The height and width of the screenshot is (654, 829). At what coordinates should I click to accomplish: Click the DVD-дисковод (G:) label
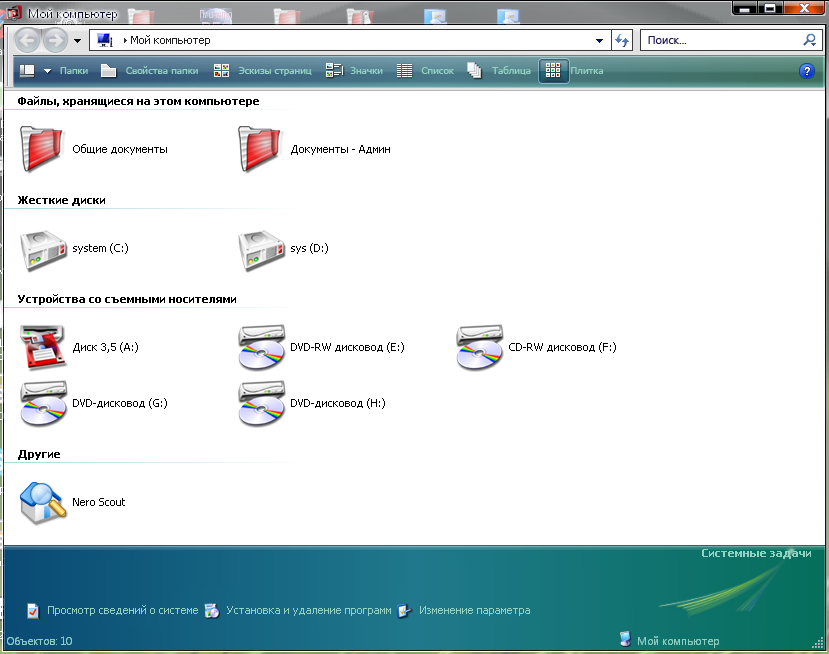[x=120, y=403]
